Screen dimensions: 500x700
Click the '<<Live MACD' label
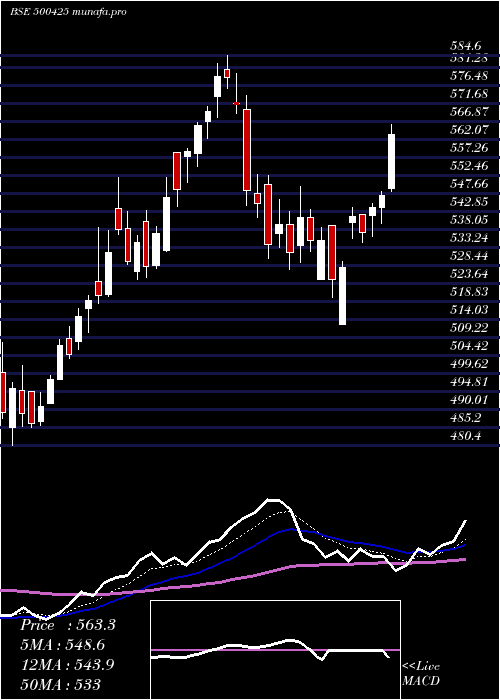(x=421, y=674)
